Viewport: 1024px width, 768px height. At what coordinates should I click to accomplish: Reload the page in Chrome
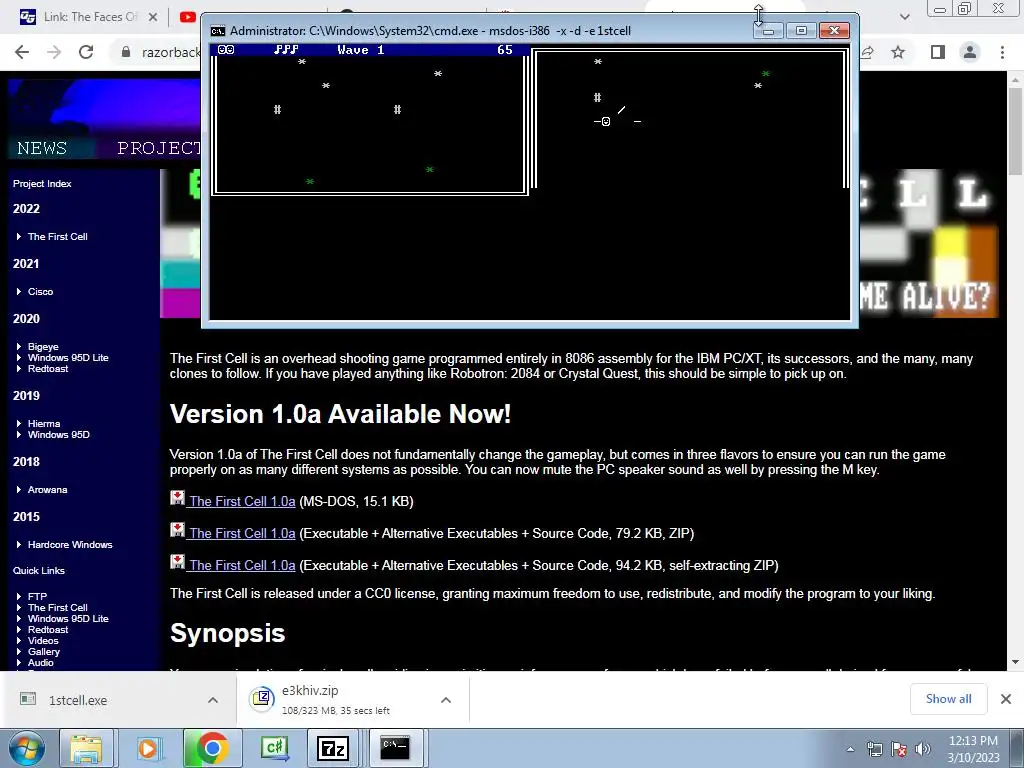click(86, 52)
